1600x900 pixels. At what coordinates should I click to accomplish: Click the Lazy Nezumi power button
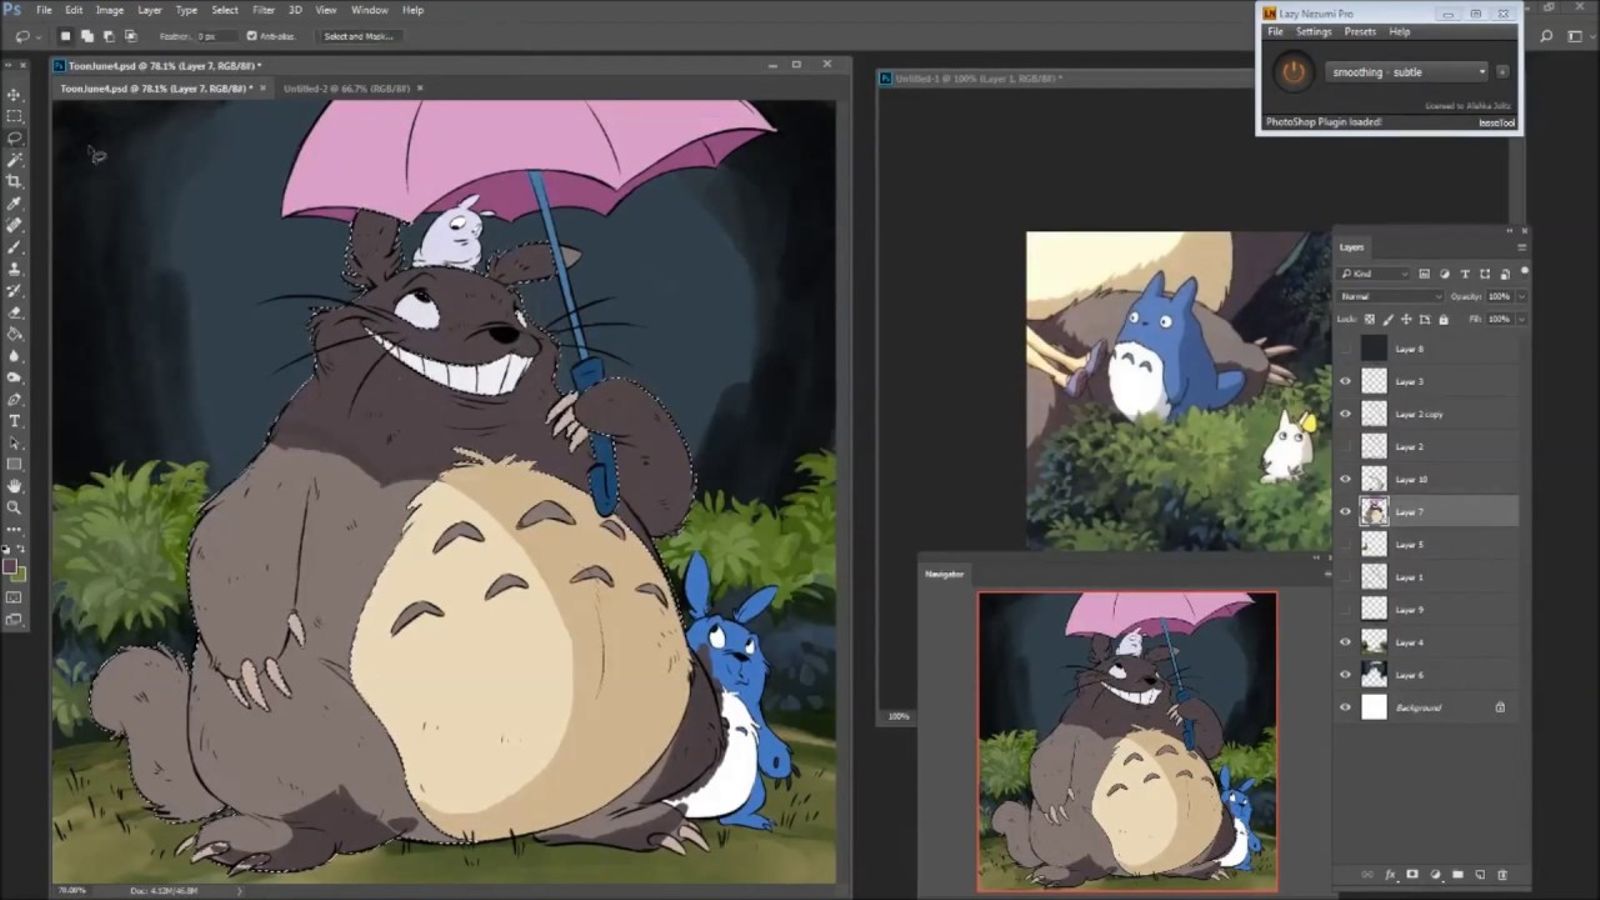1293,72
